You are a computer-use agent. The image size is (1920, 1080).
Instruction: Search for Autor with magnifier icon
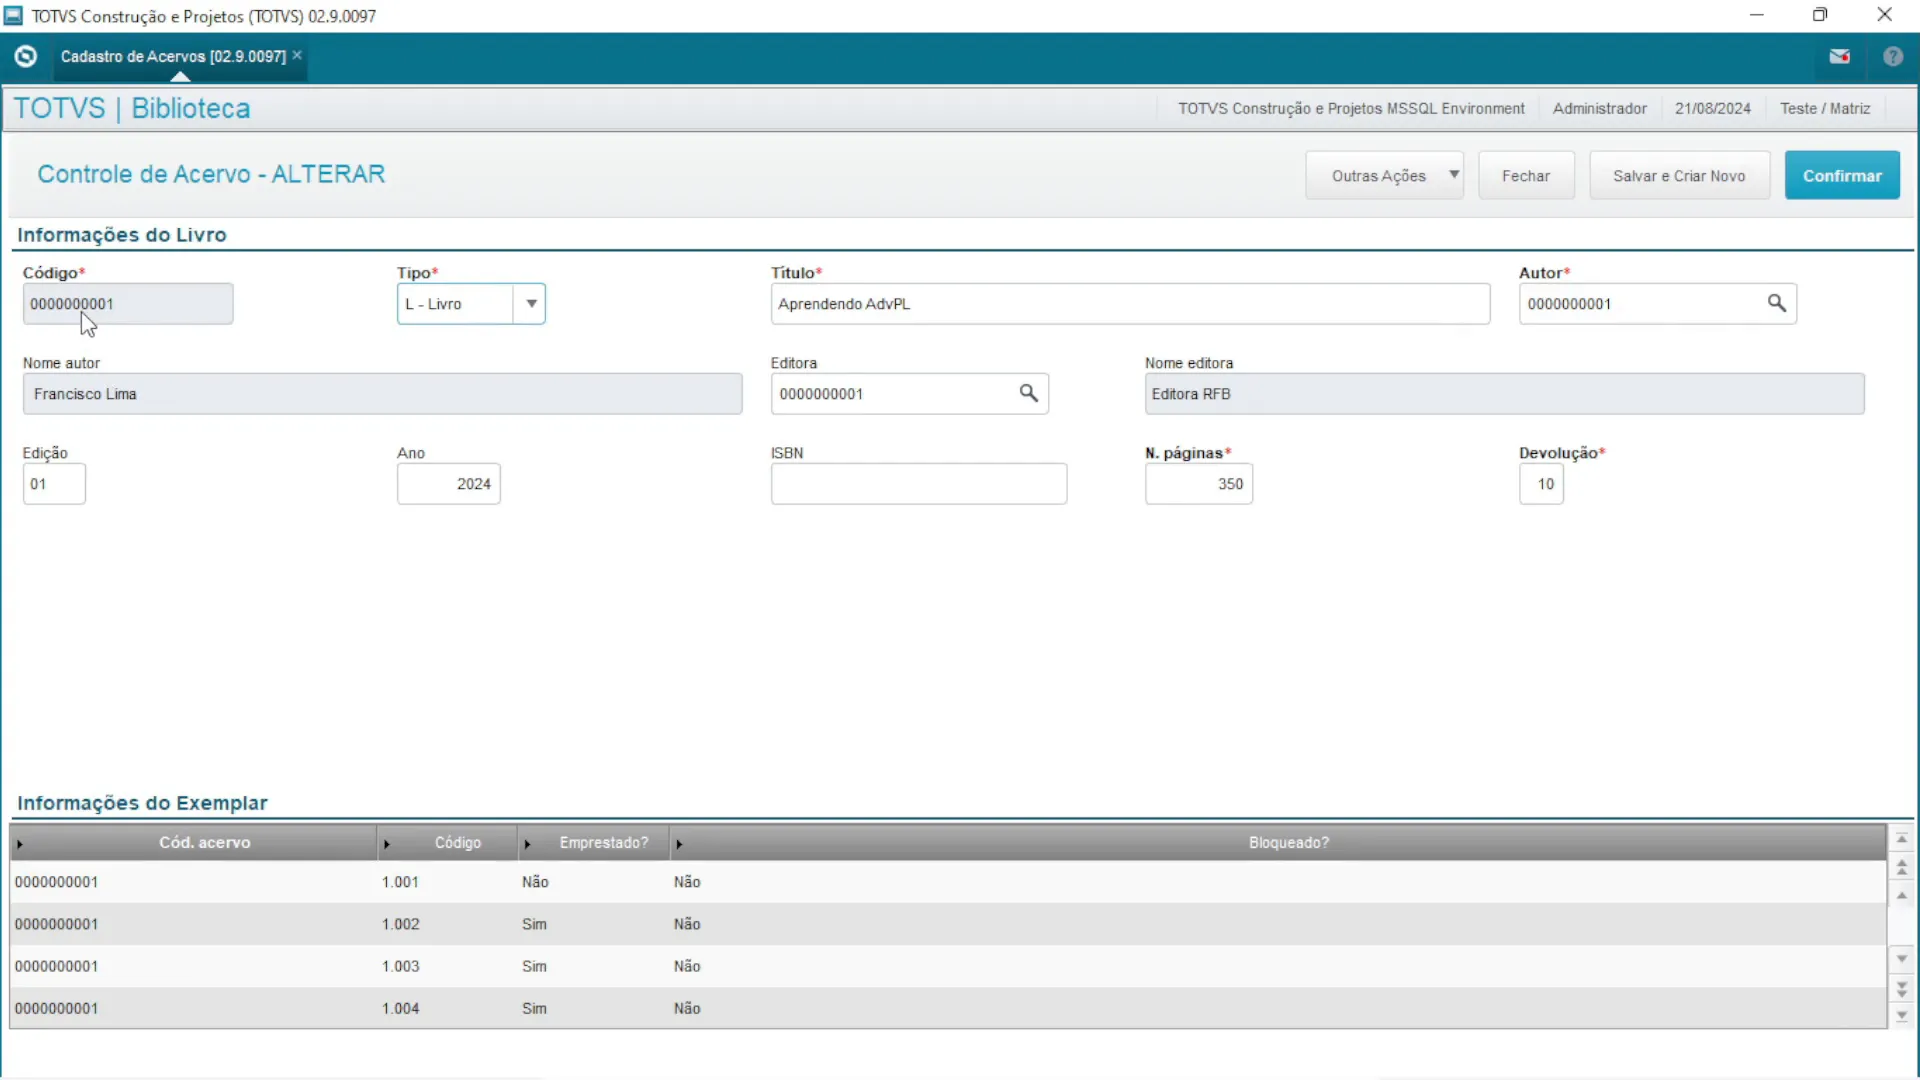(x=1776, y=303)
